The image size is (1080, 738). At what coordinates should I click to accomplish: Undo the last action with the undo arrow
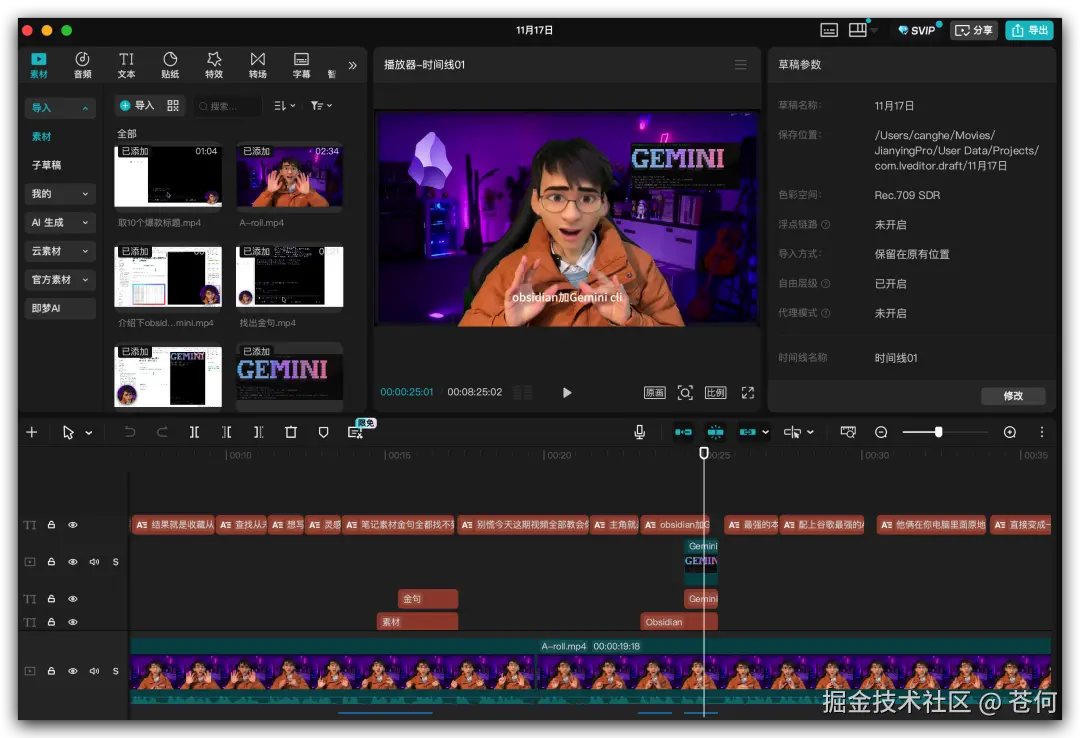pos(130,432)
